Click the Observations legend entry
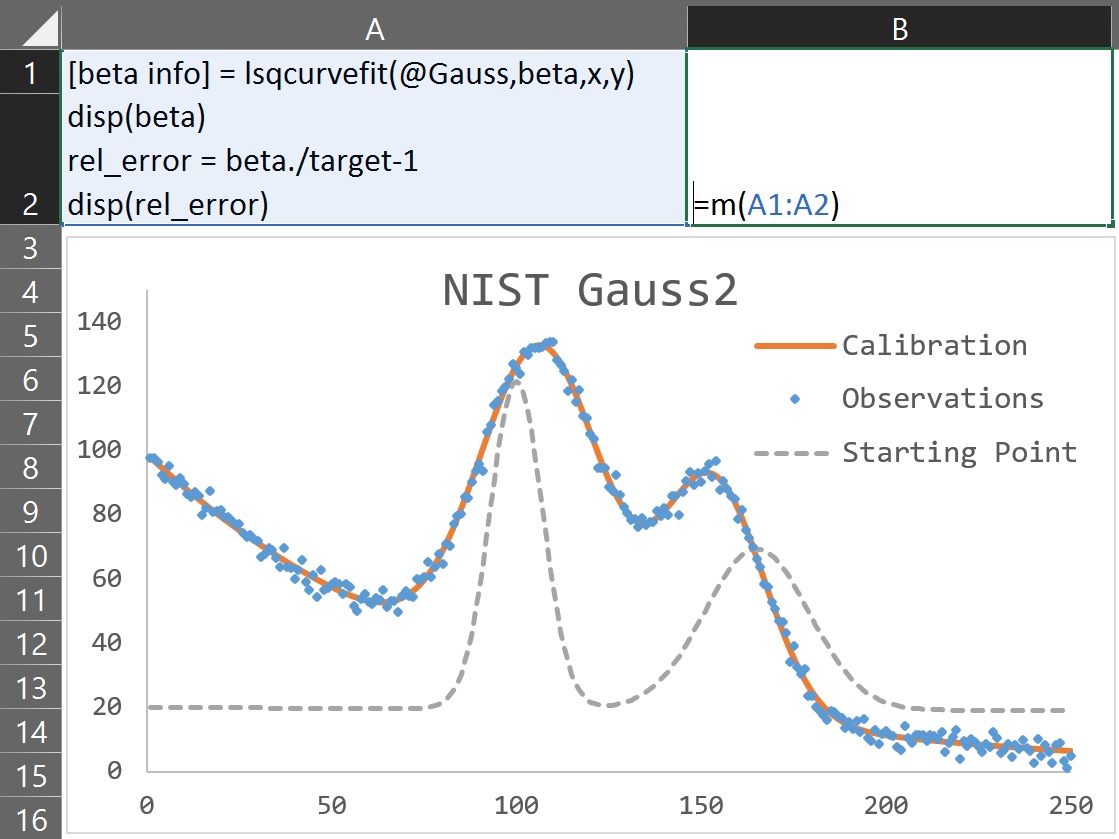The width and height of the screenshot is (1119, 839). click(x=942, y=399)
